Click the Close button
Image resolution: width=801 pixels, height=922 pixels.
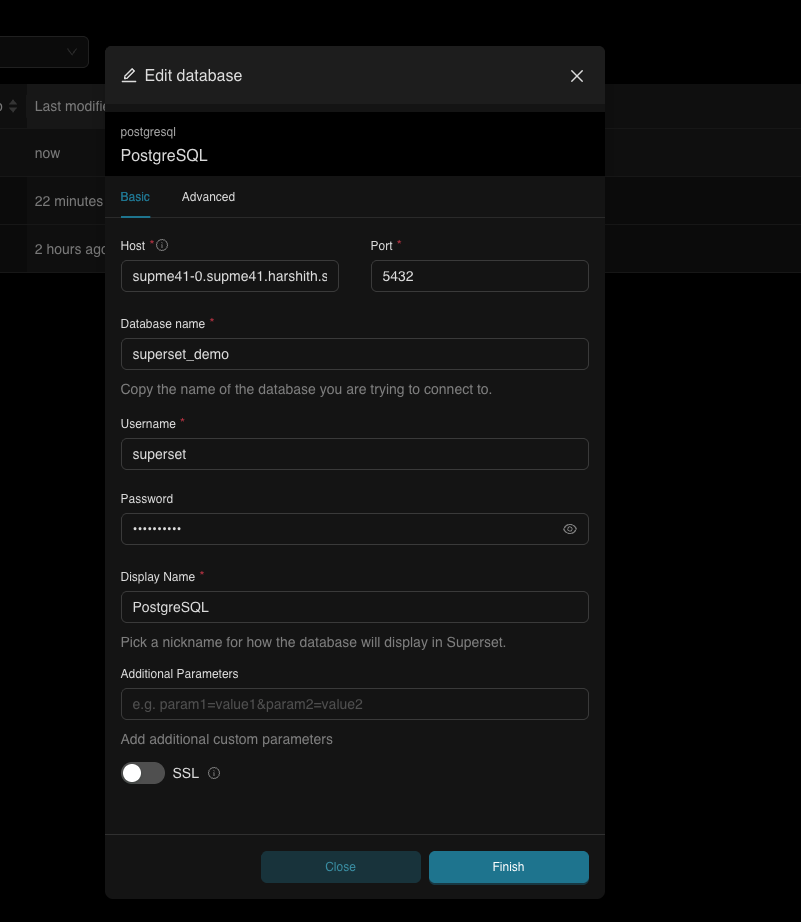pyautogui.click(x=341, y=867)
